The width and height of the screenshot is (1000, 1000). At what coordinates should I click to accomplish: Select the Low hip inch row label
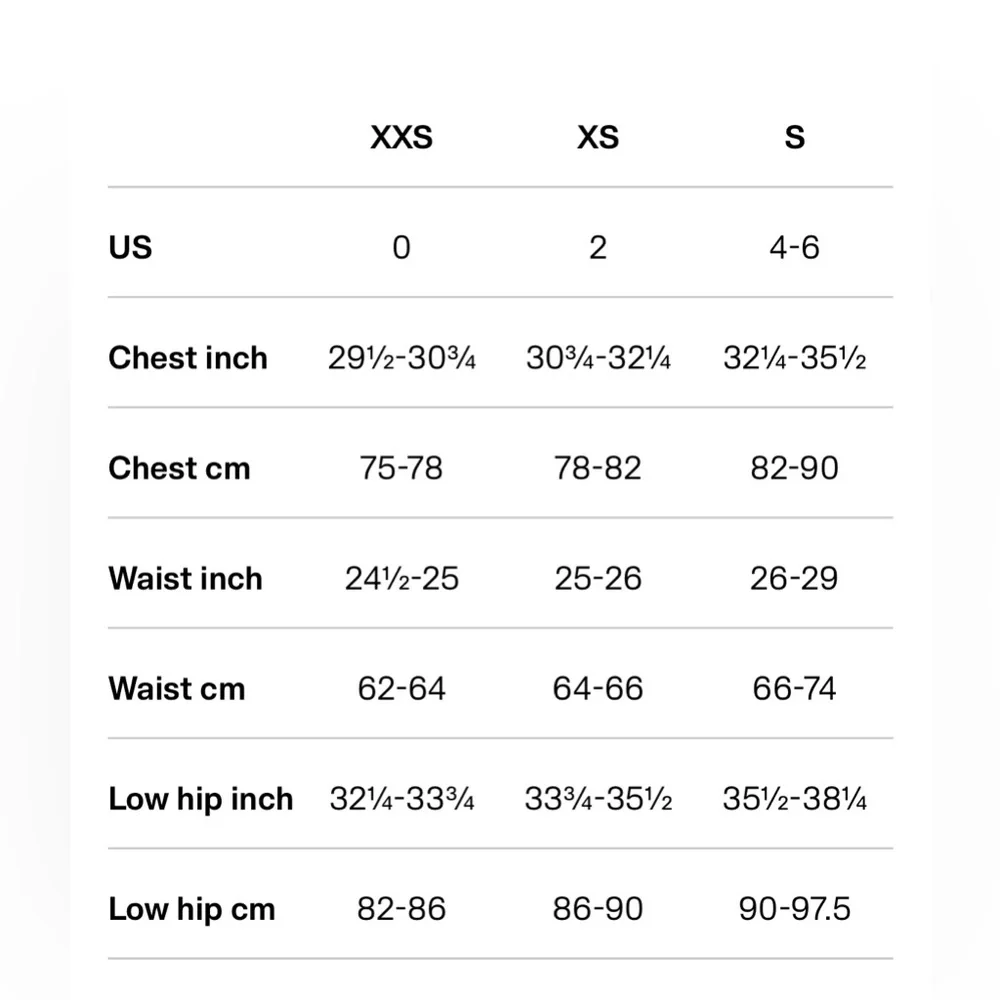coord(201,799)
